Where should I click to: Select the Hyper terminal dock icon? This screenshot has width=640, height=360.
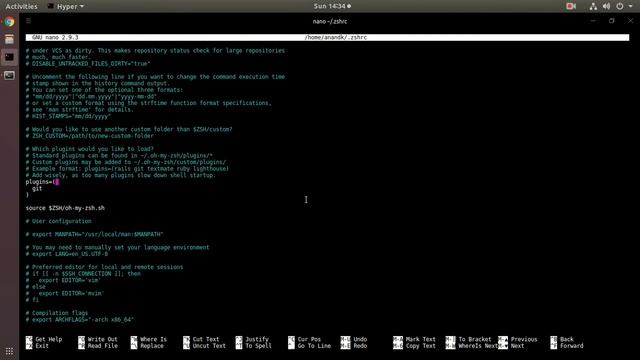click(x=9, y=57)
